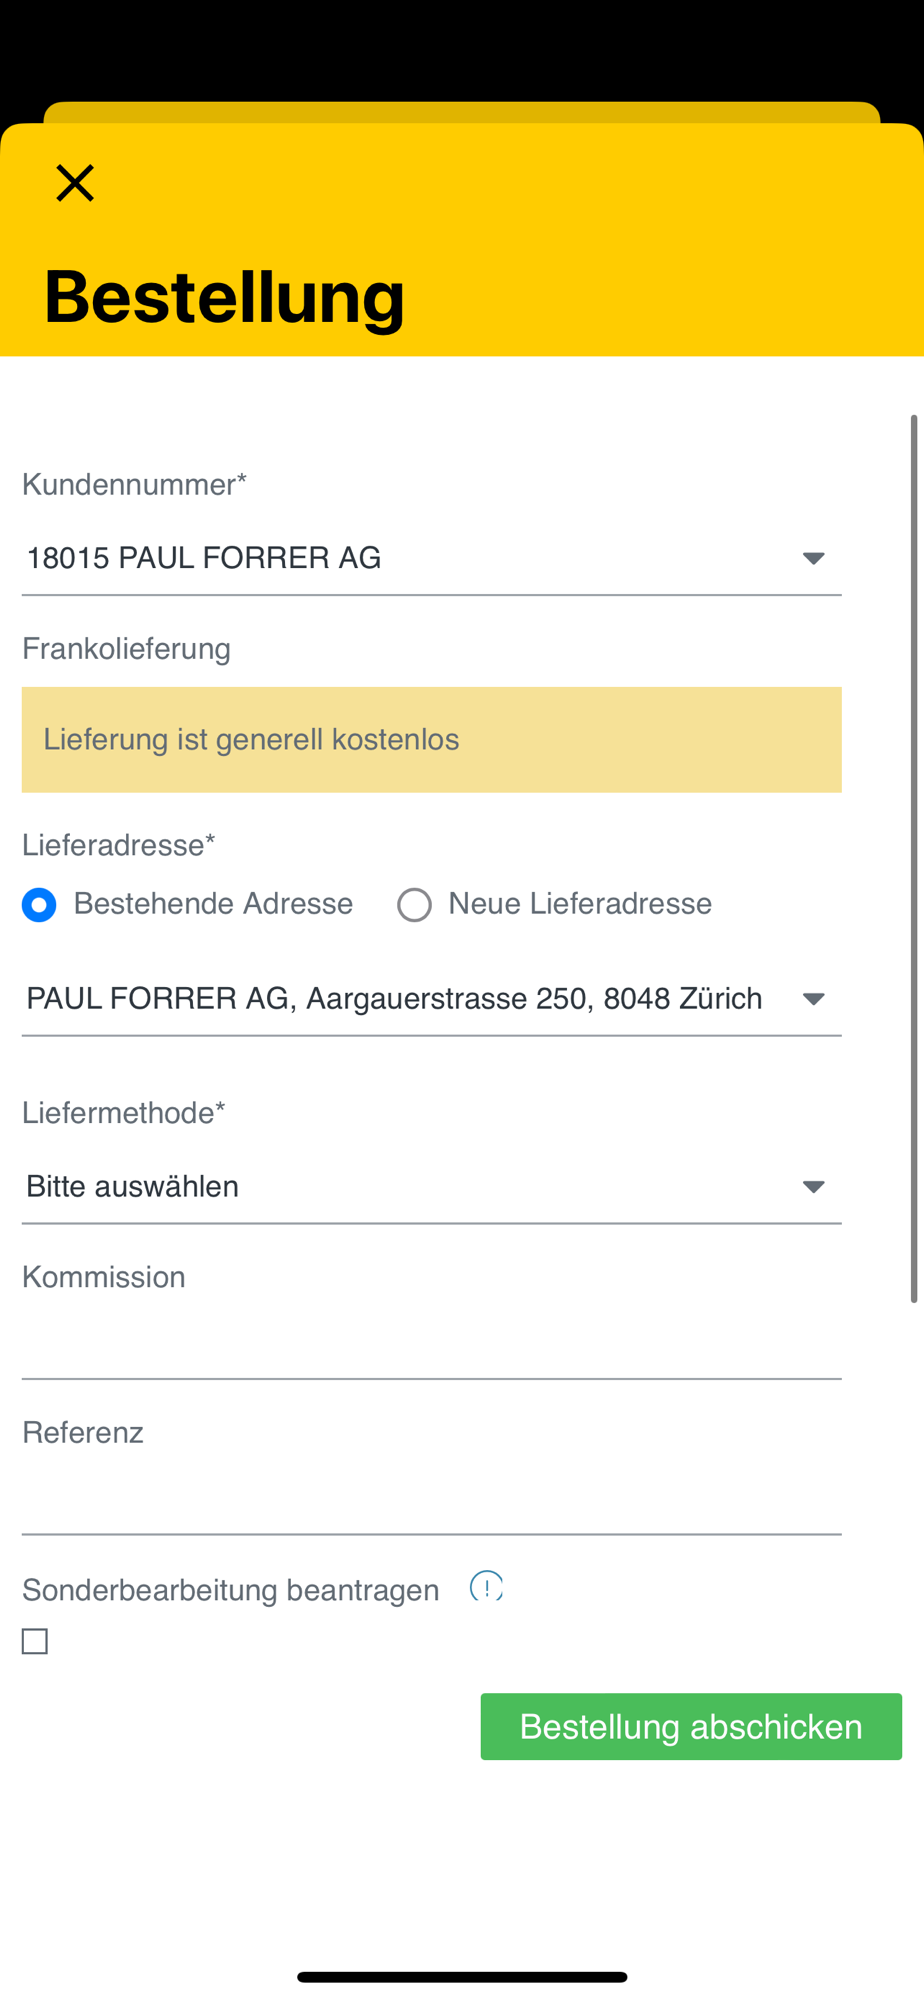Focus the Referenz input field

pyautogui.click(x=432, y=1499)
